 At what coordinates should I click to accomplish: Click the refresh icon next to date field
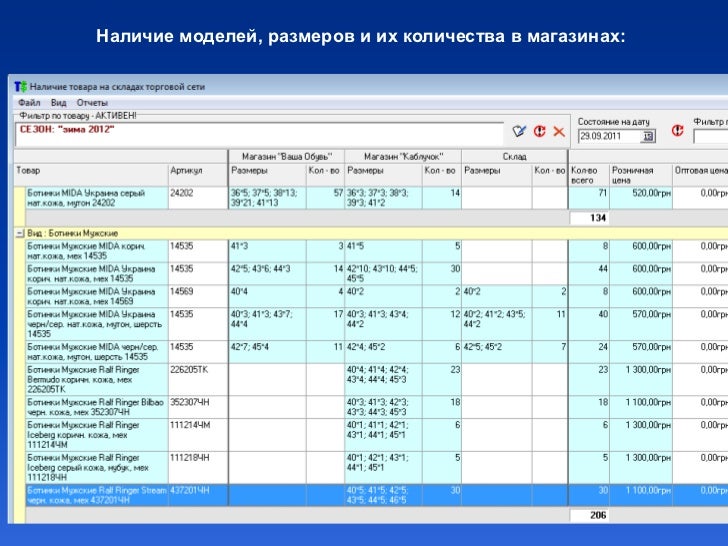(x=677, y=131)
